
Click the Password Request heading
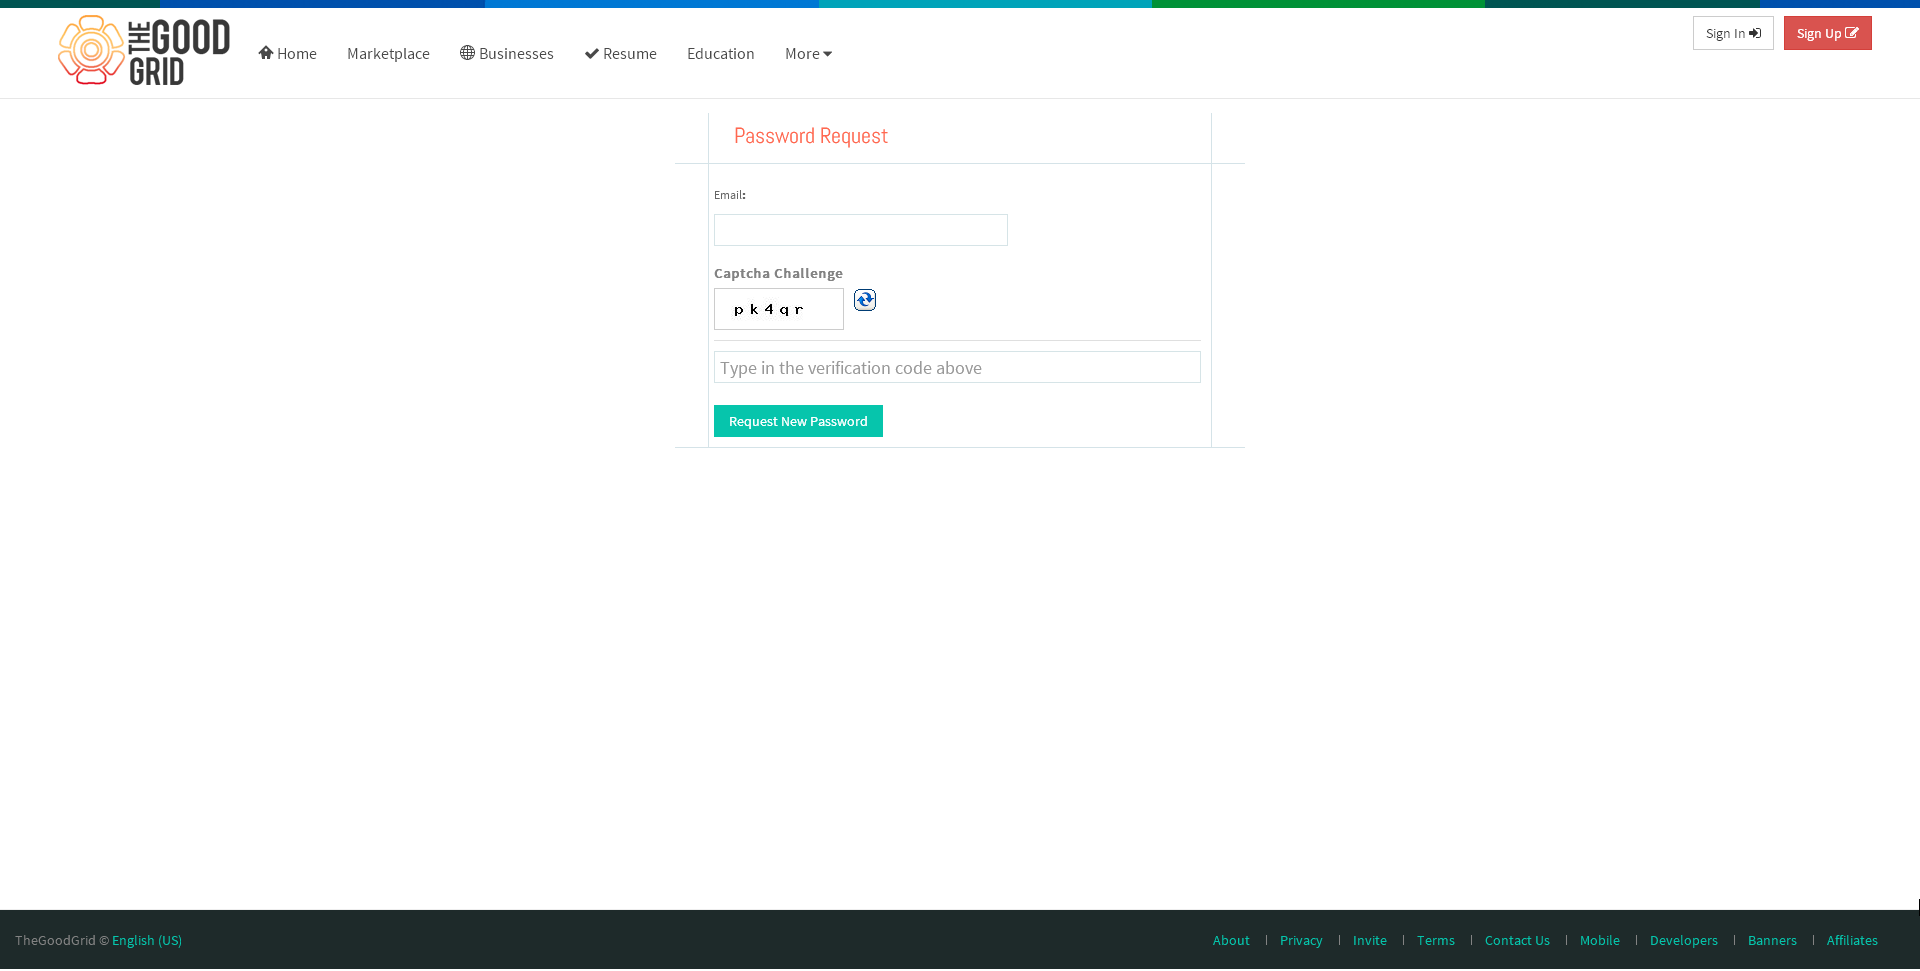(811, 136)
